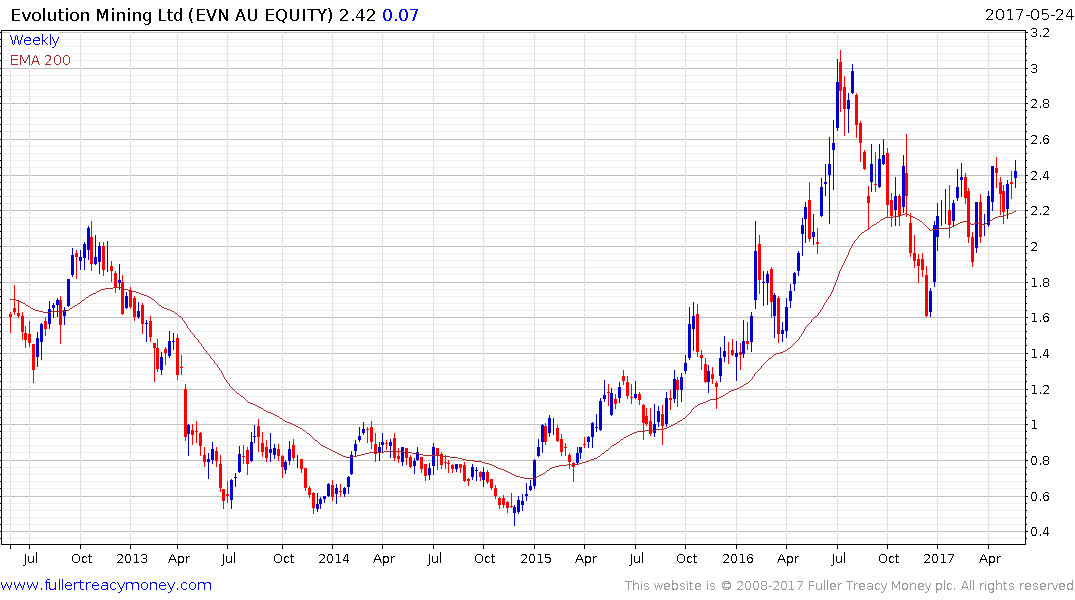Click the 2.4 price axis label
This screenshot has width=1075, height=600.
[x=1040, y=176]
